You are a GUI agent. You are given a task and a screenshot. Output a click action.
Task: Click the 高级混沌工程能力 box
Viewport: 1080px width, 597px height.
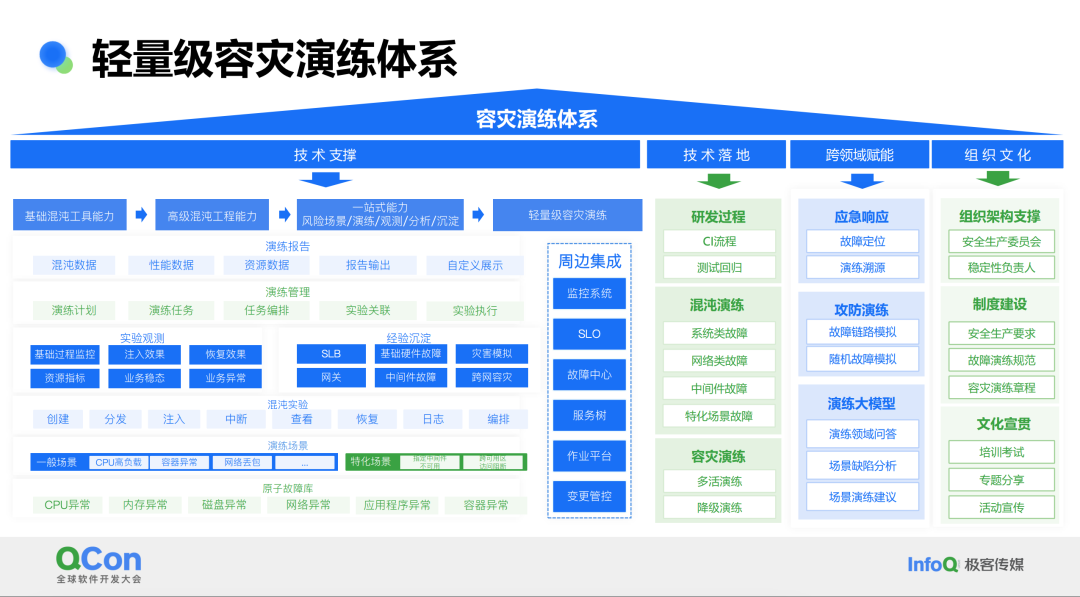pos(212,216)
